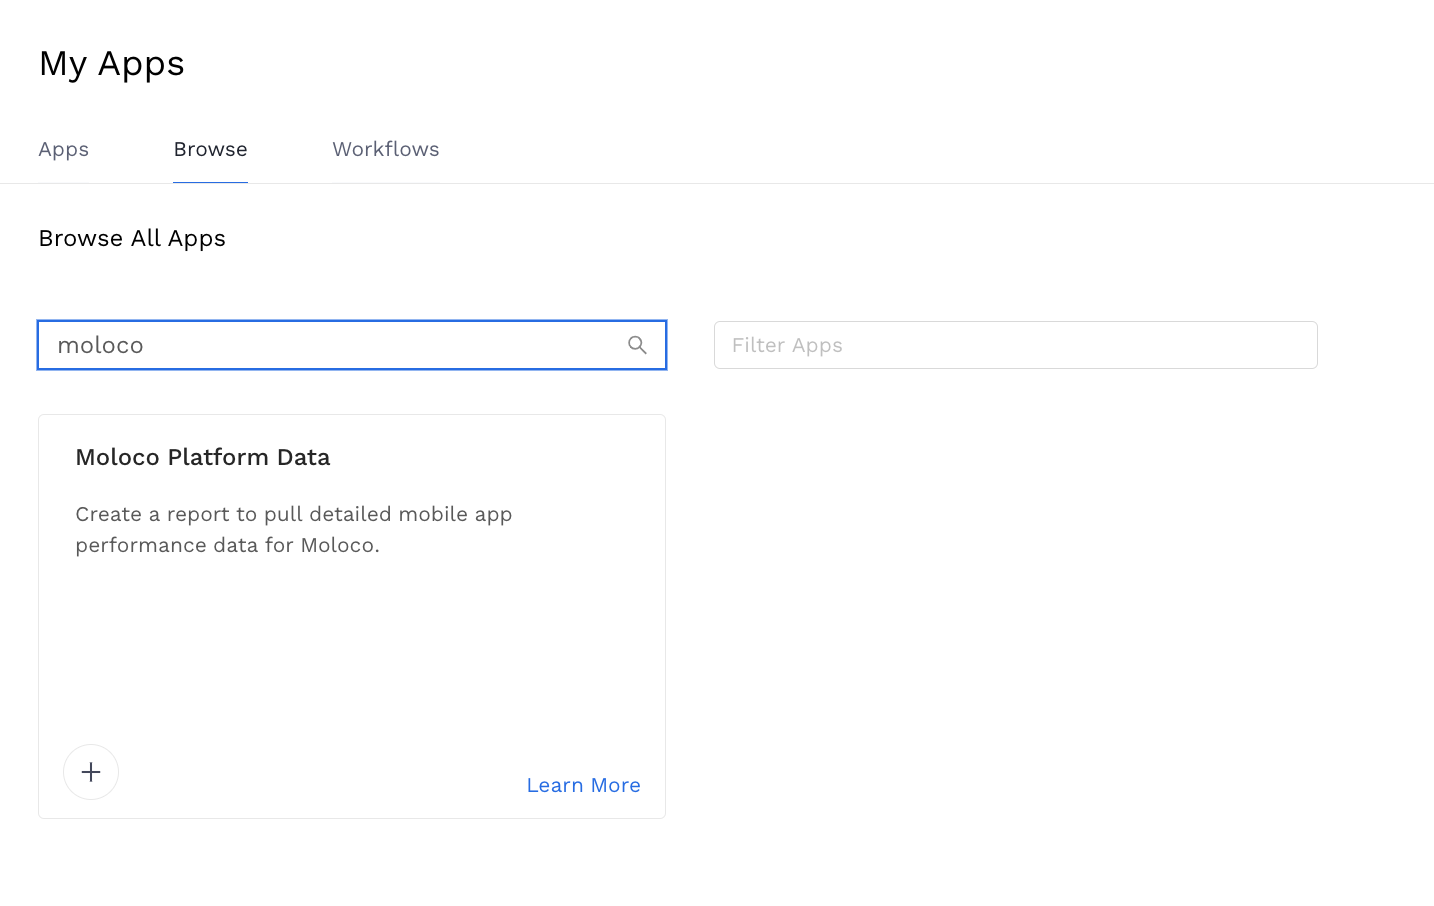
Task: Click the word "Platform" in card title
Action: coord(218,457)
